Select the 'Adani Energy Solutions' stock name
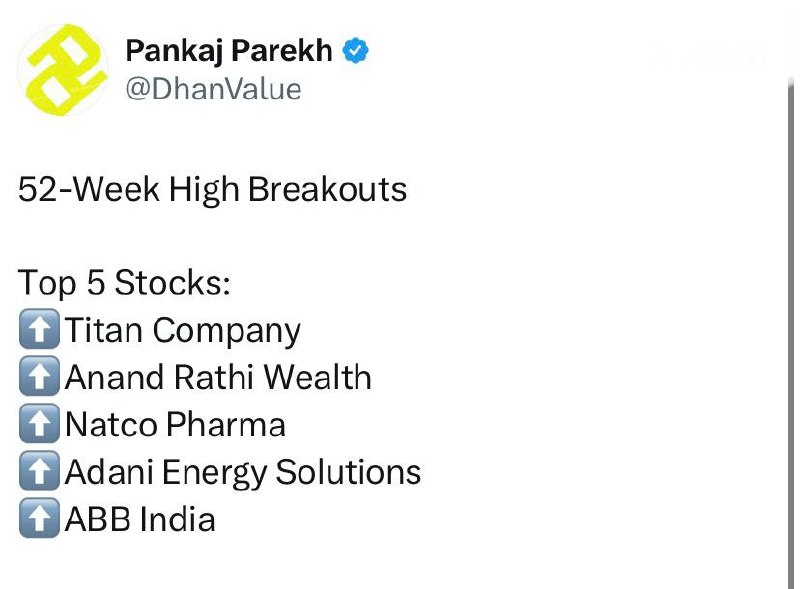Image resolution: width=800 pixels, height=589 pixels. pyautogui.click(x=243, y=472)
